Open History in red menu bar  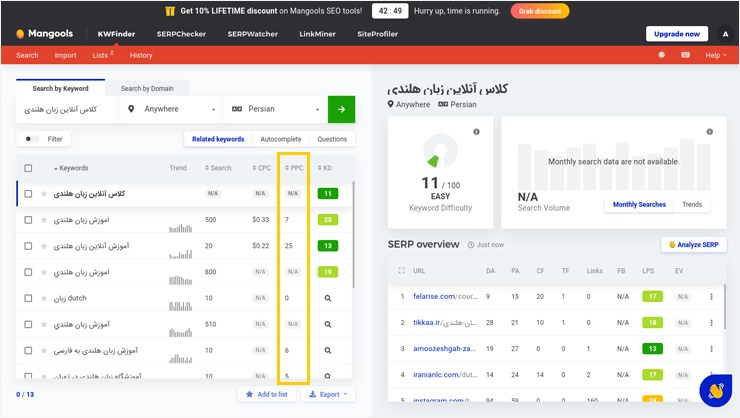point(141,55)
